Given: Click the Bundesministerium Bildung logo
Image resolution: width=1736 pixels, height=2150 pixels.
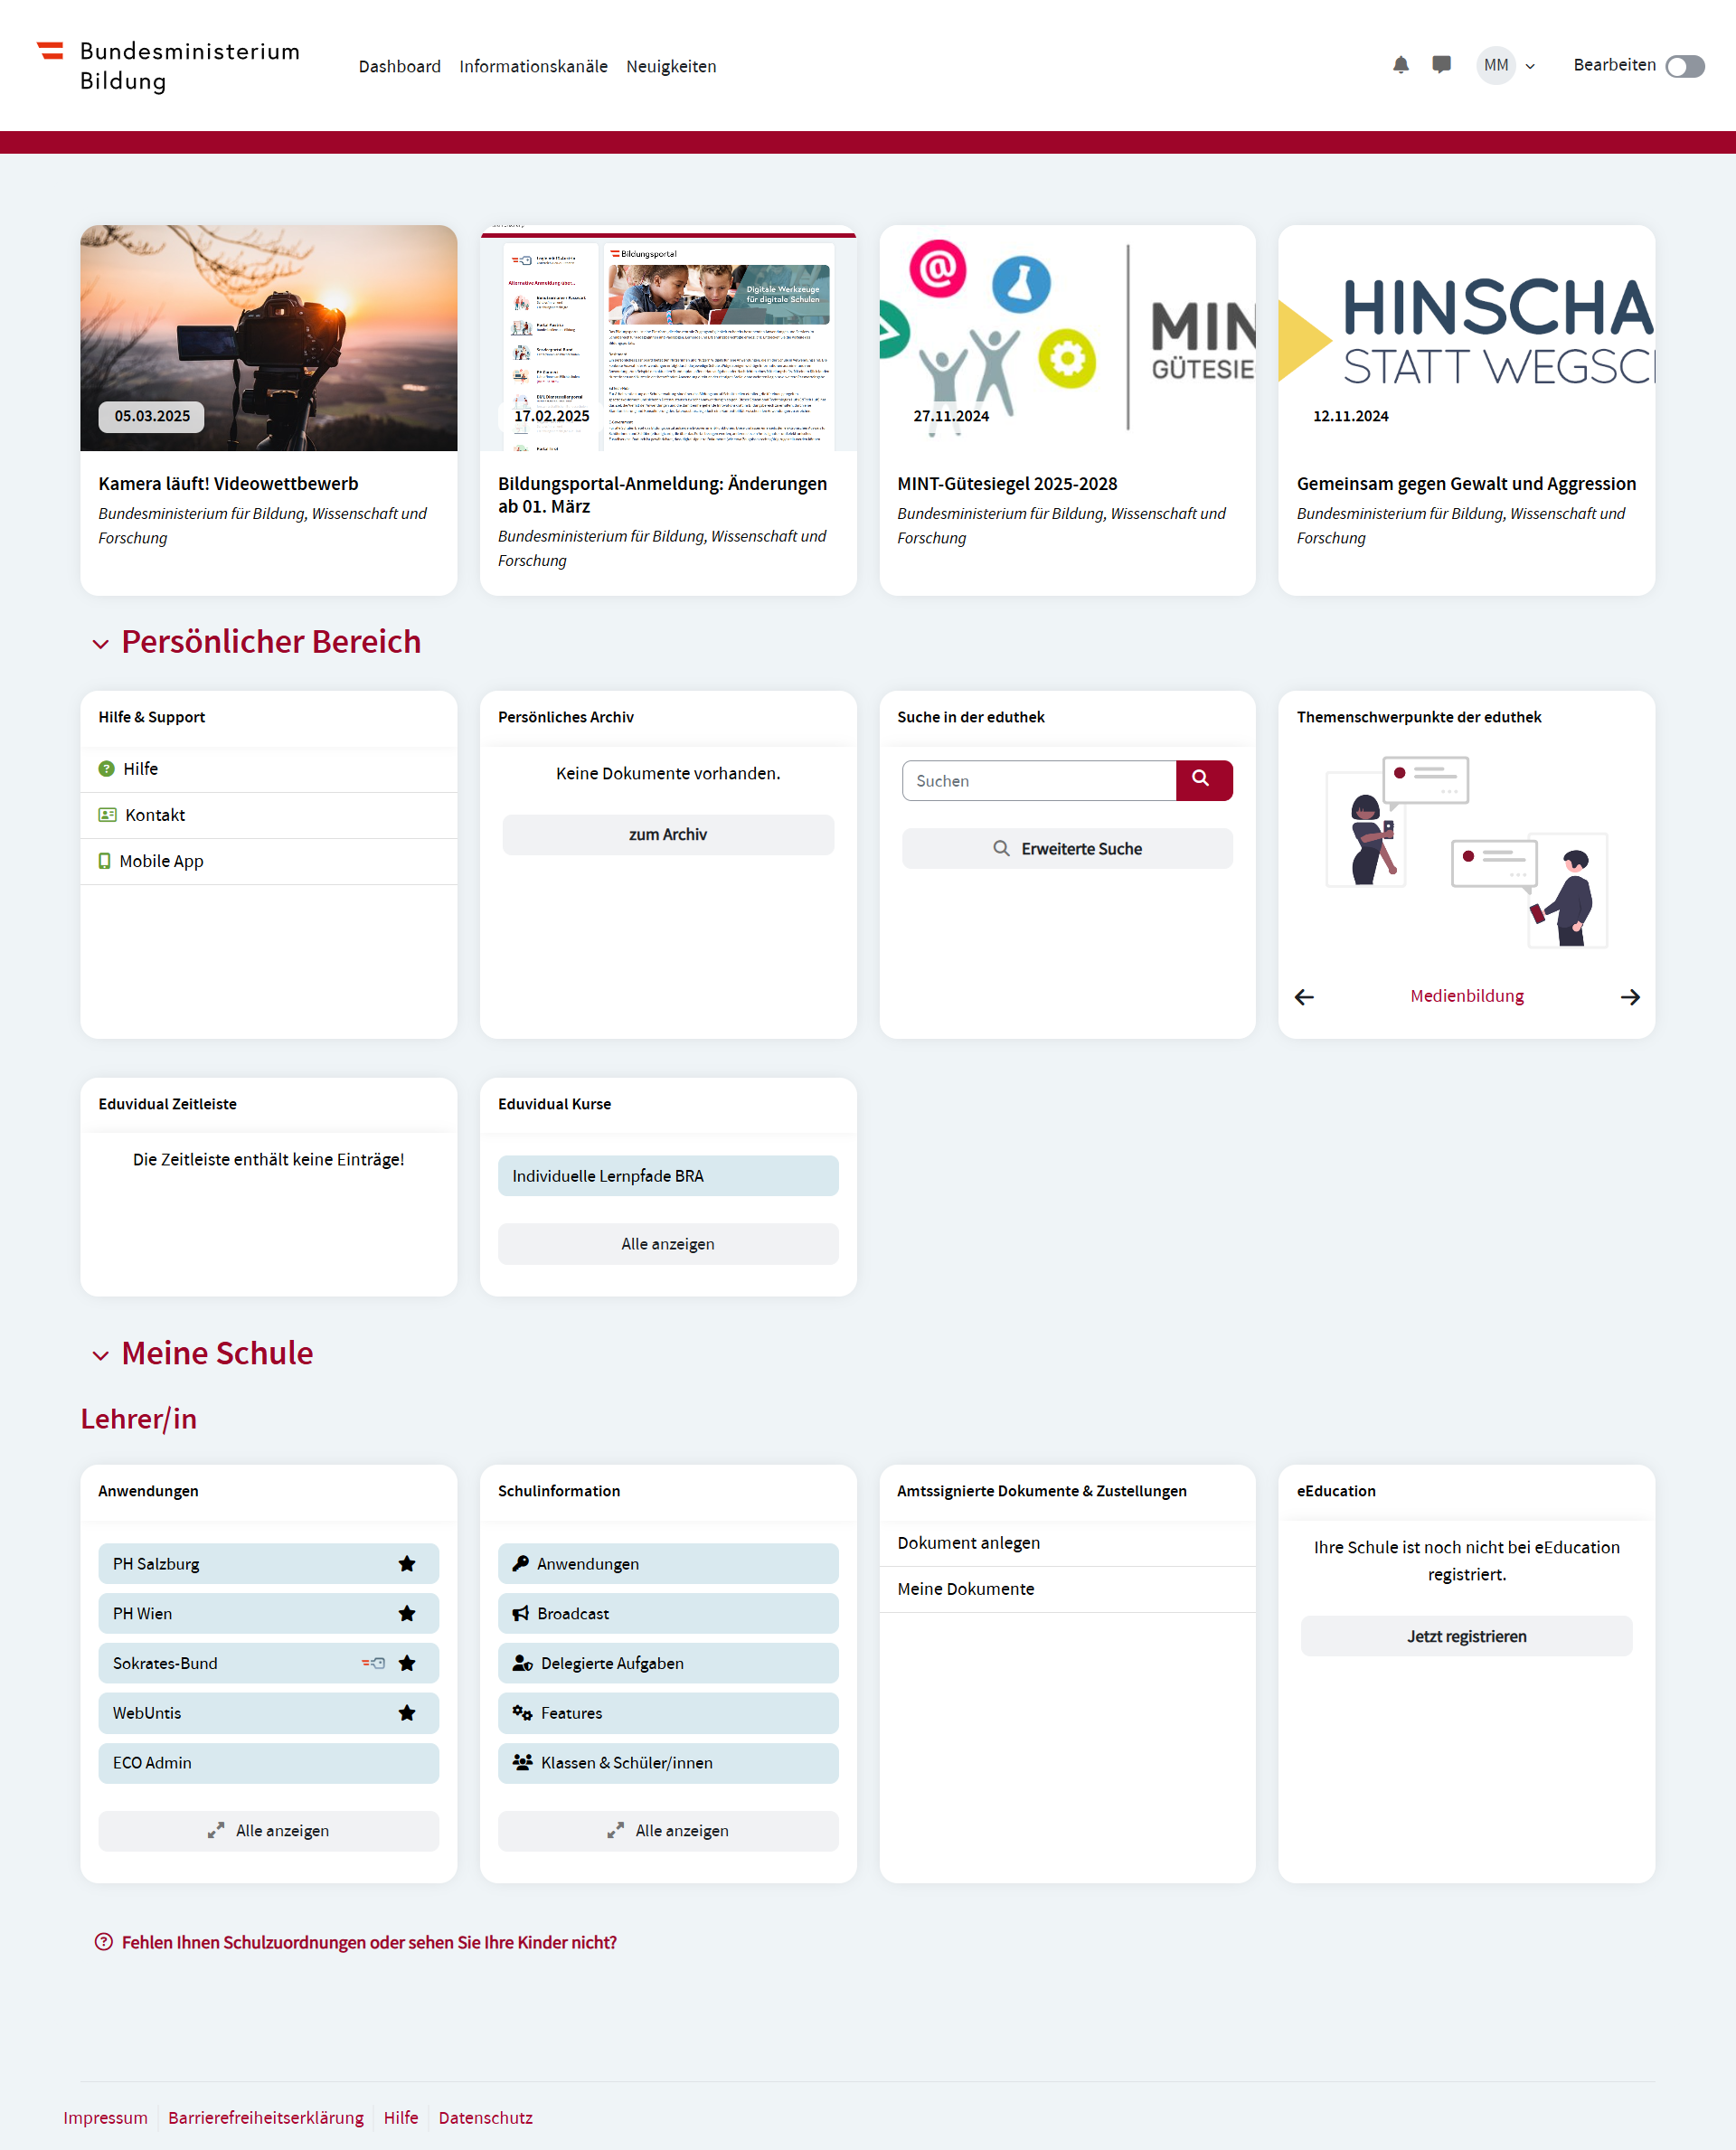Looking at the screenshot, I should (168, 66).
